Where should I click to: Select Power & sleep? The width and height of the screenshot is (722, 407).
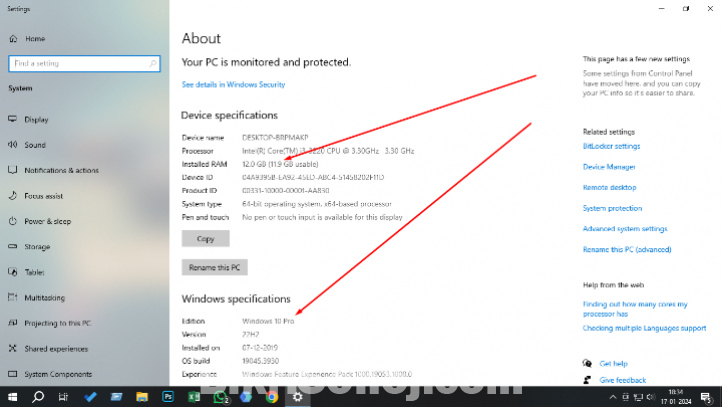[x=47, y=221]
